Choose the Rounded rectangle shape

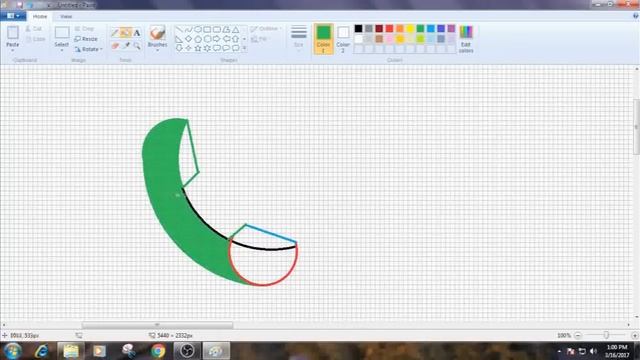[x=217, y=30]
